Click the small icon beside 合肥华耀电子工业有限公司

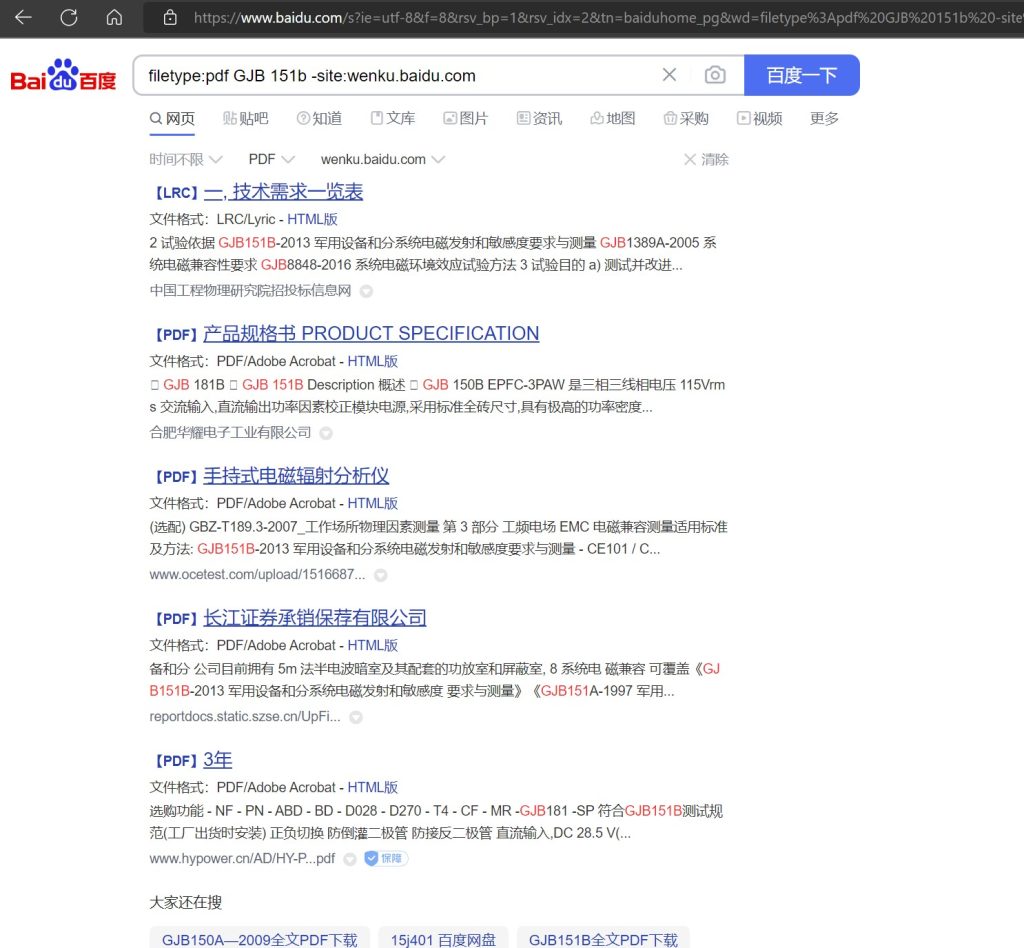[326, 433]
